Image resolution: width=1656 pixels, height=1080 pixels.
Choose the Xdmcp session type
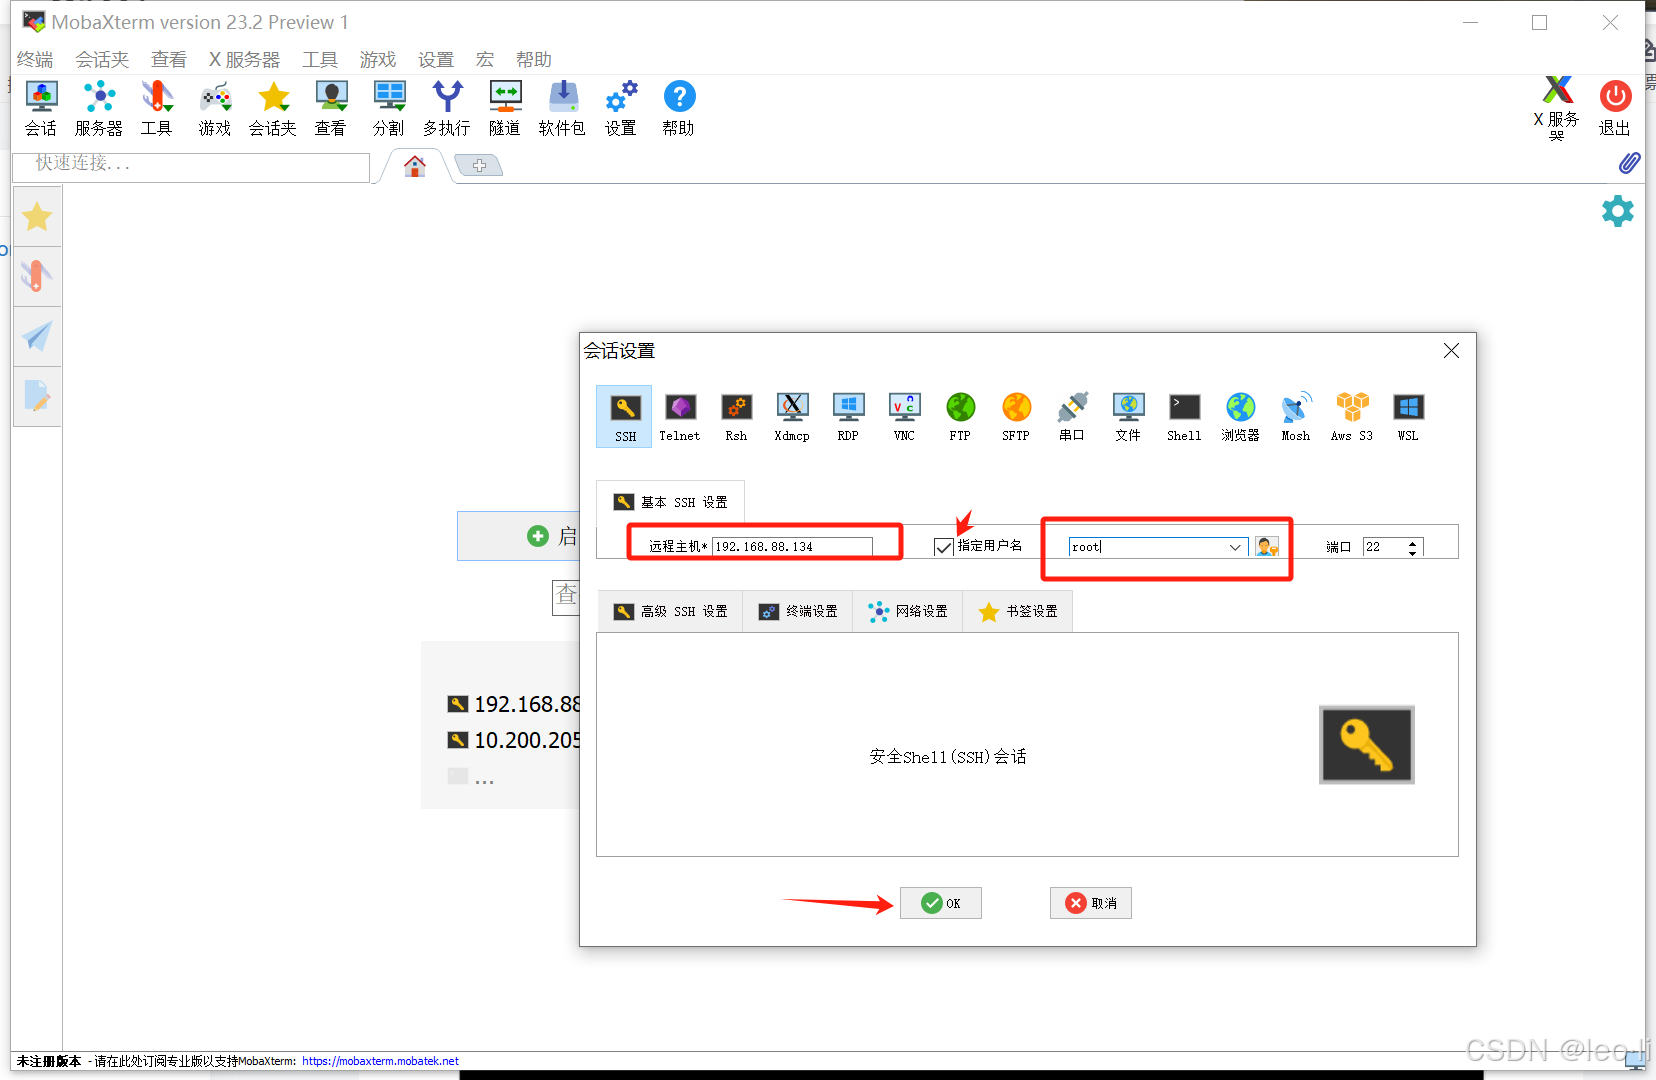click(792, 416)
